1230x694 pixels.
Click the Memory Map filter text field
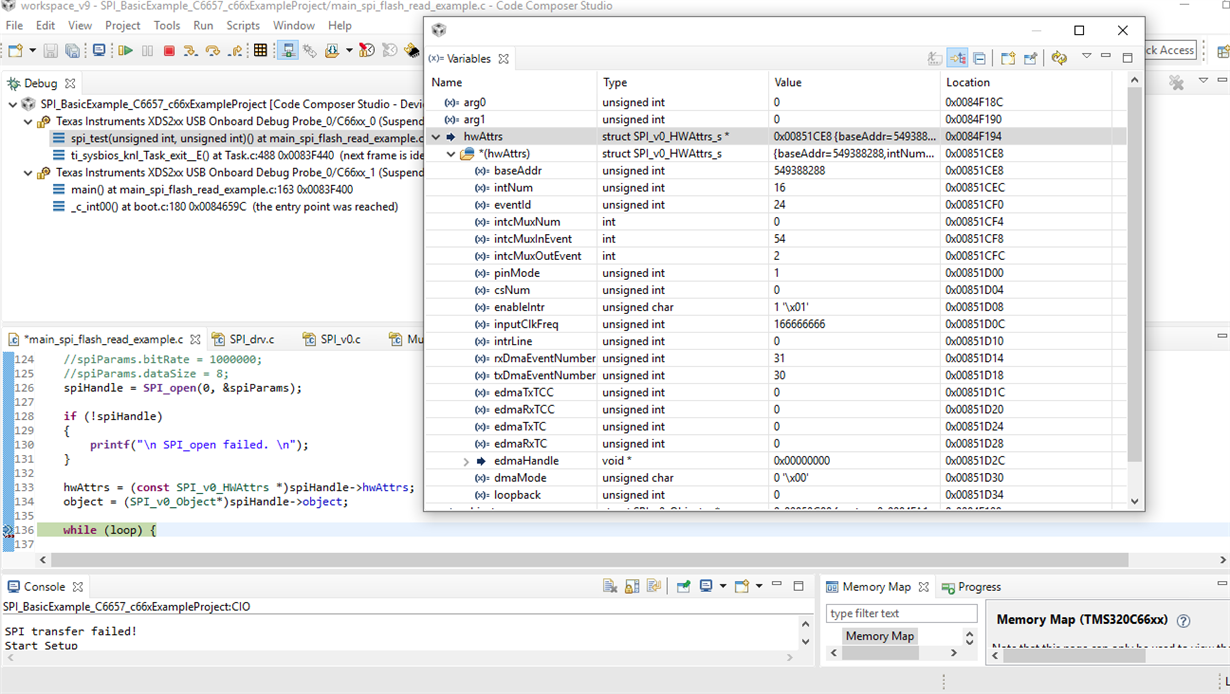(x=901, y=613)
